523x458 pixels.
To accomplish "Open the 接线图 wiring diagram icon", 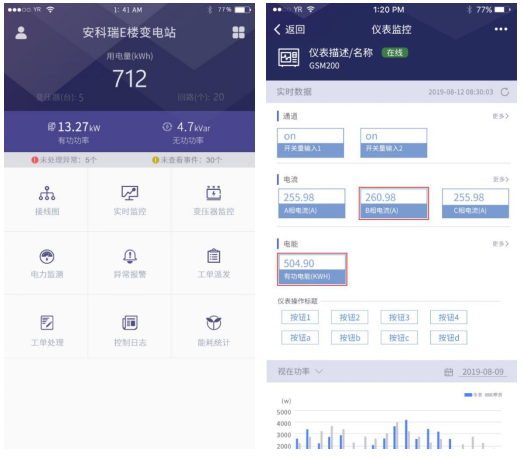I will [x=47, y=193].
